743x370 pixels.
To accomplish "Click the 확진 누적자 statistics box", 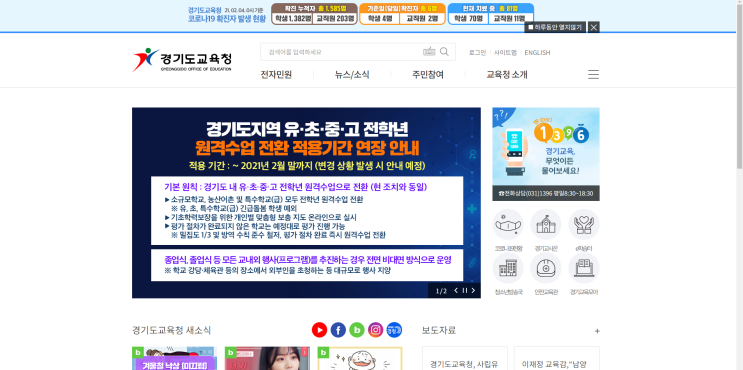I will click(x=314, y=14).
